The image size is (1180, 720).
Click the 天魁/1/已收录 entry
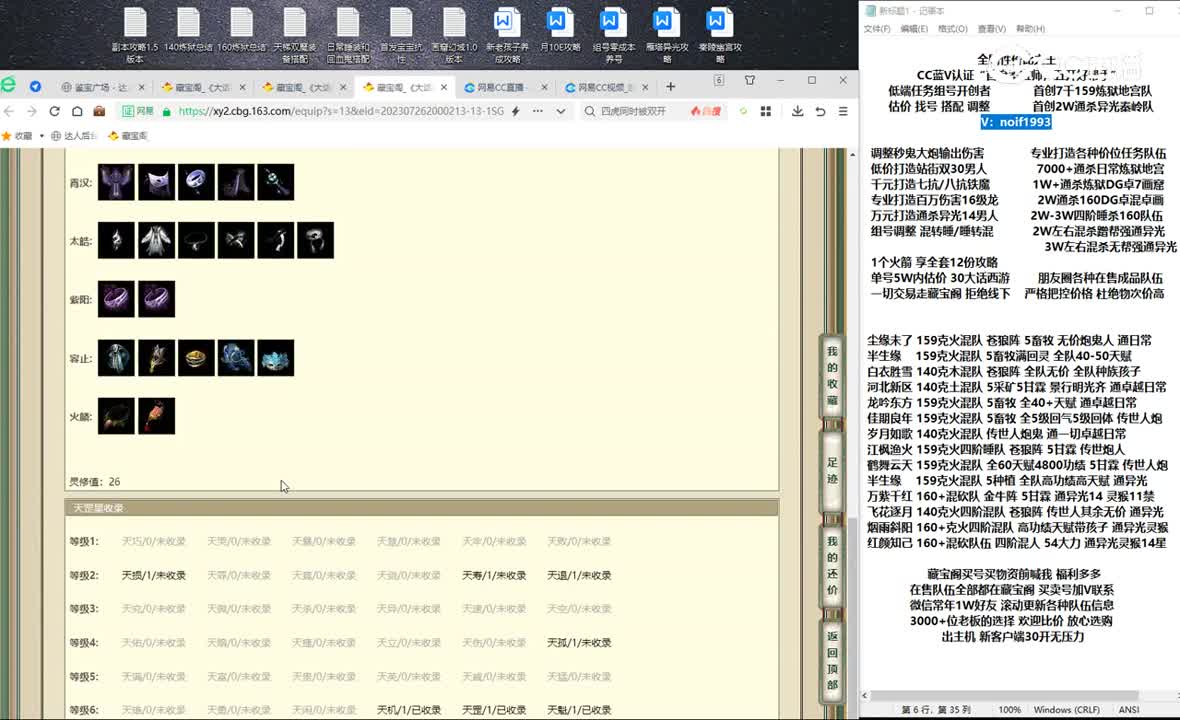pos(579,710)
